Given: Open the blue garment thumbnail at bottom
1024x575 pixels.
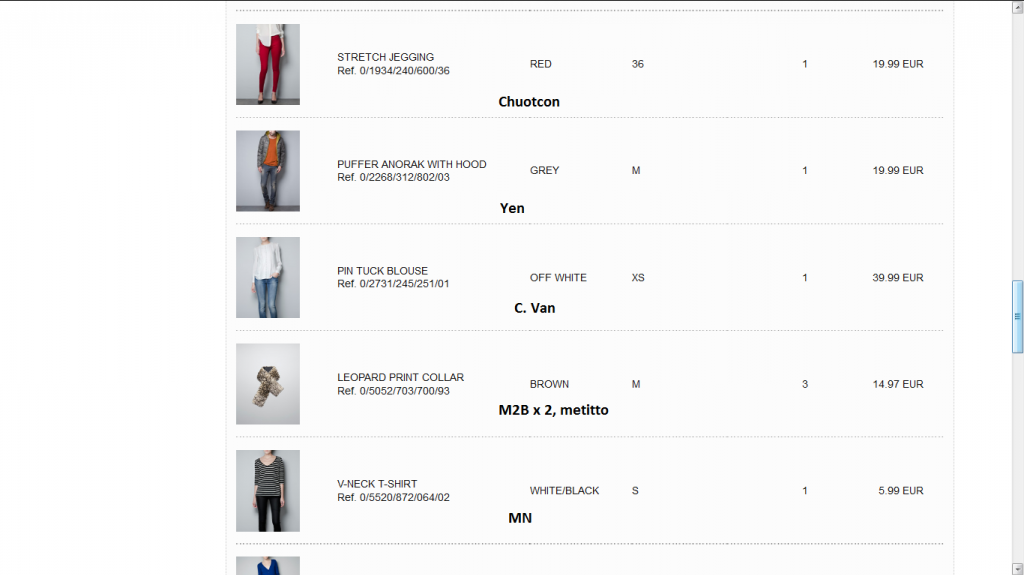Looking at the screenshot, I should click(x=268, y=566).
